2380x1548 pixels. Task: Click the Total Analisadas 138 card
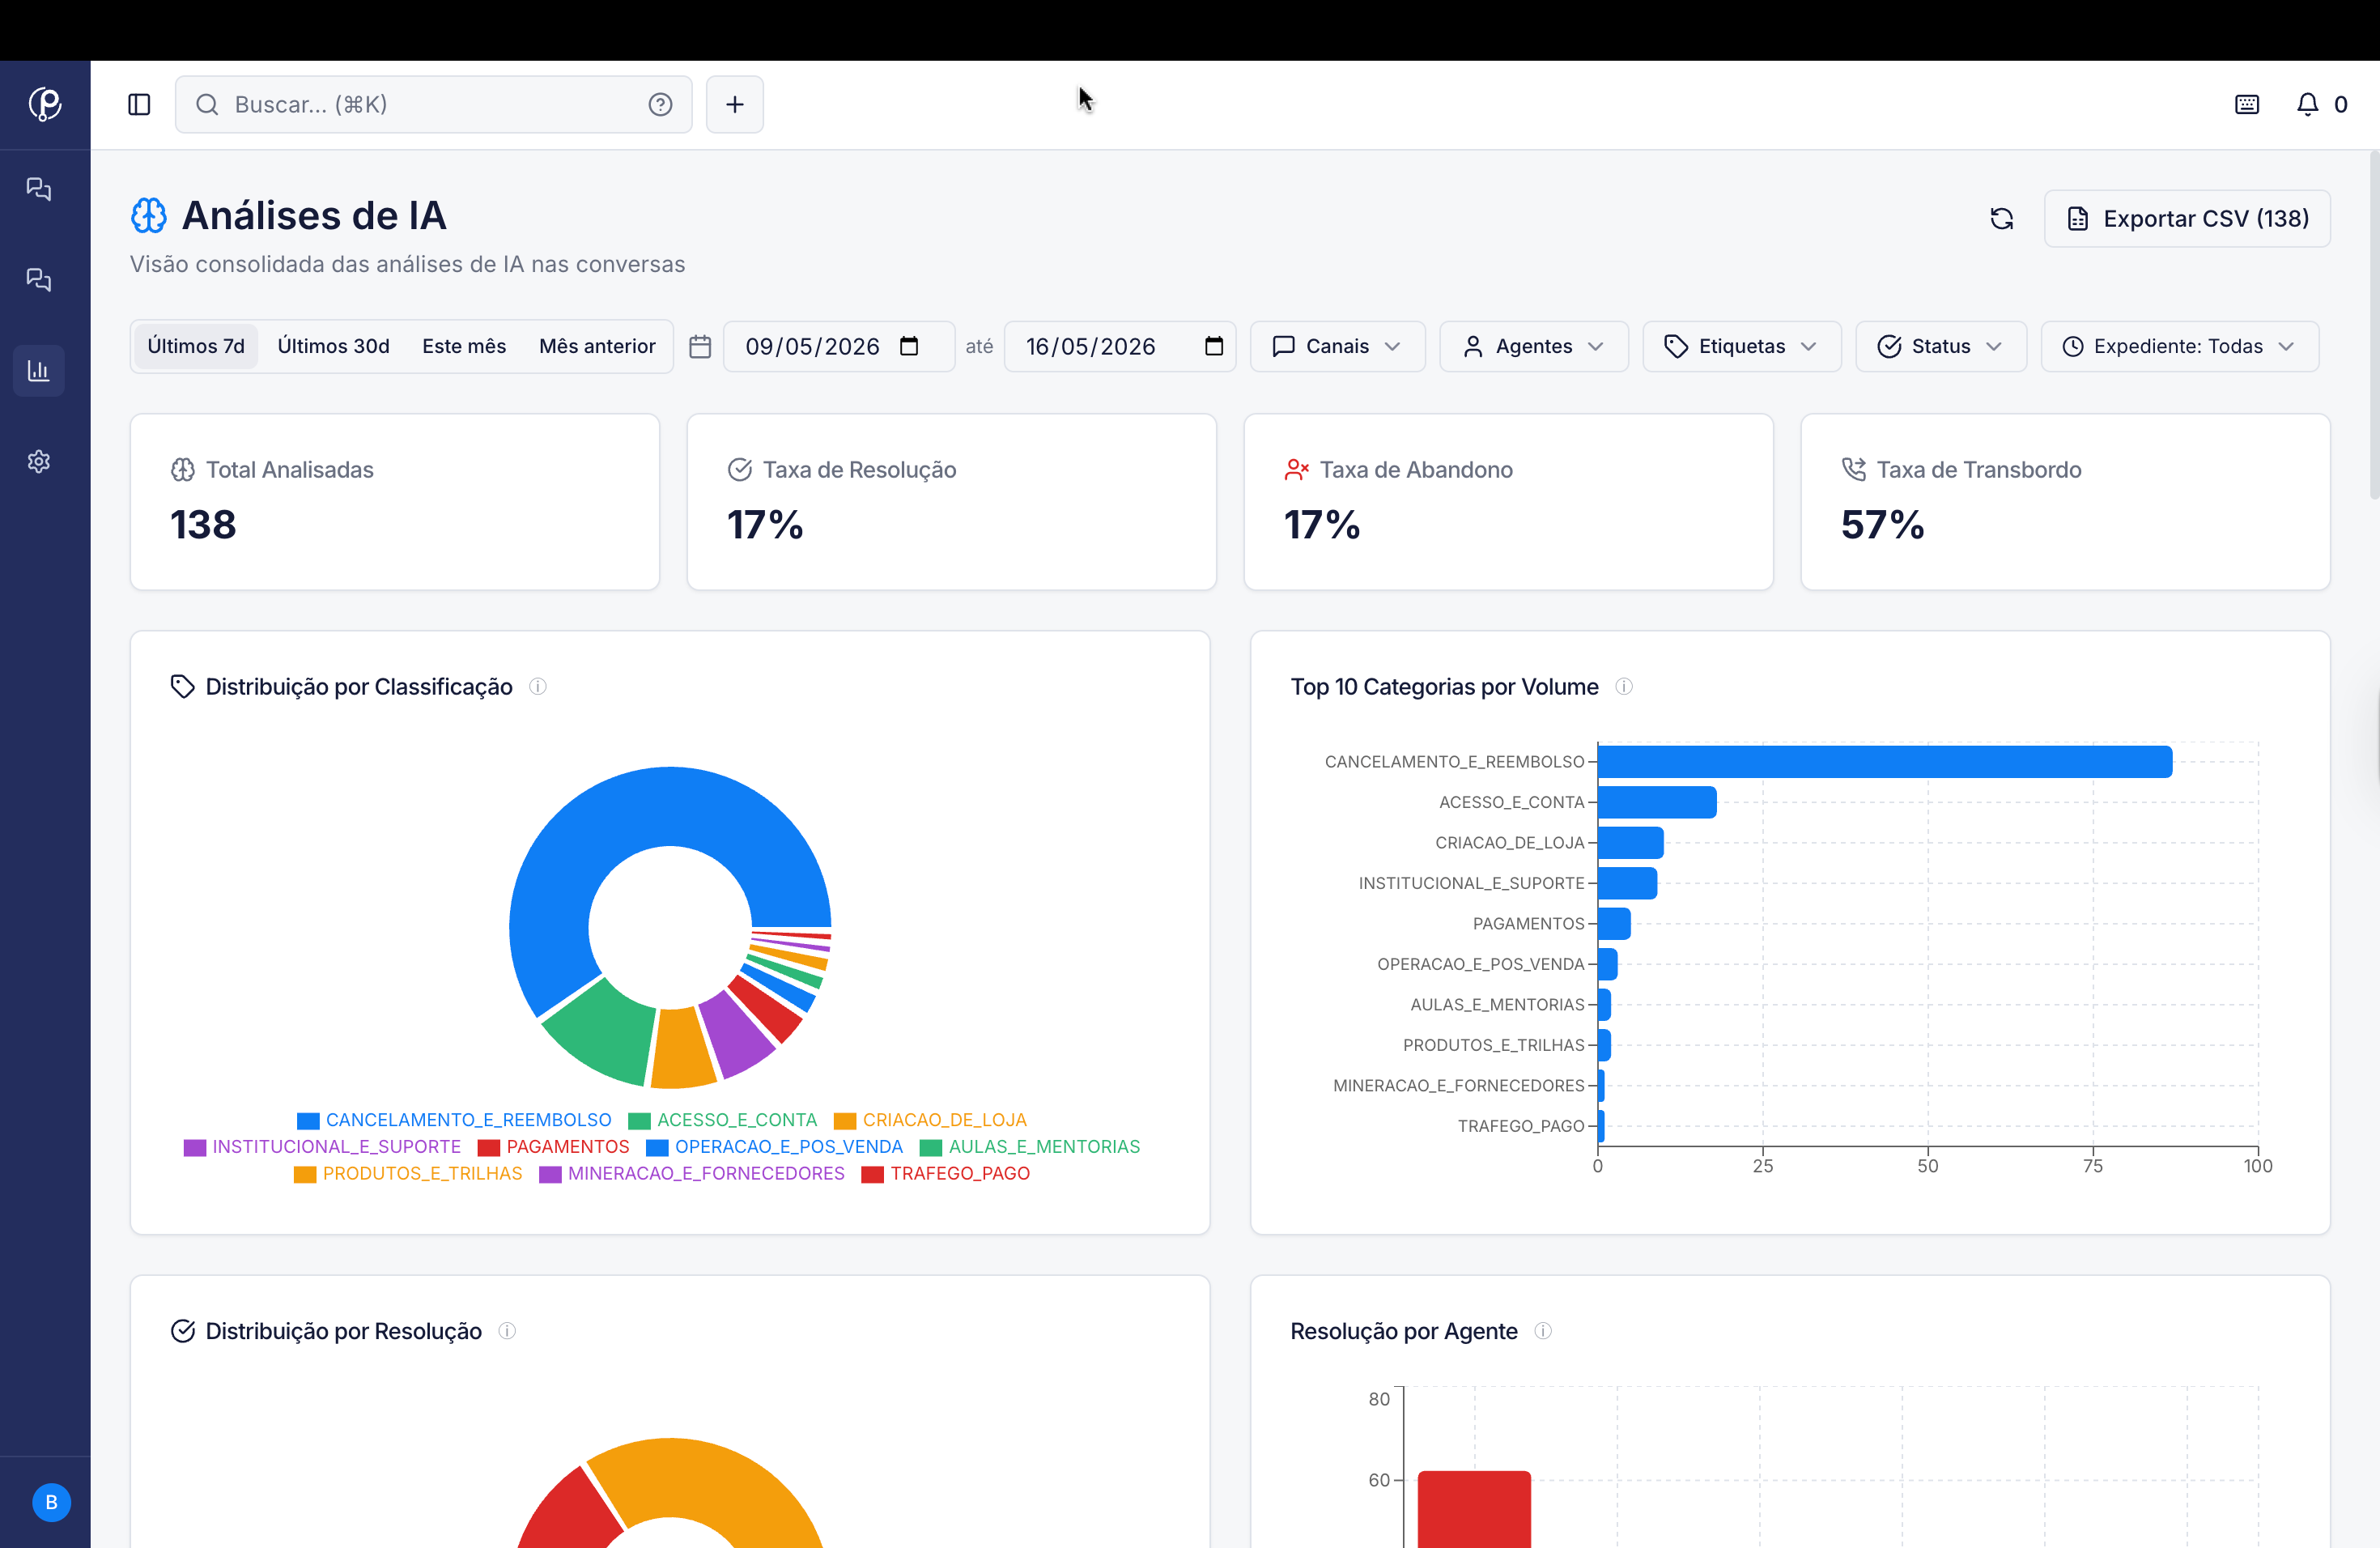pos(395,501)
